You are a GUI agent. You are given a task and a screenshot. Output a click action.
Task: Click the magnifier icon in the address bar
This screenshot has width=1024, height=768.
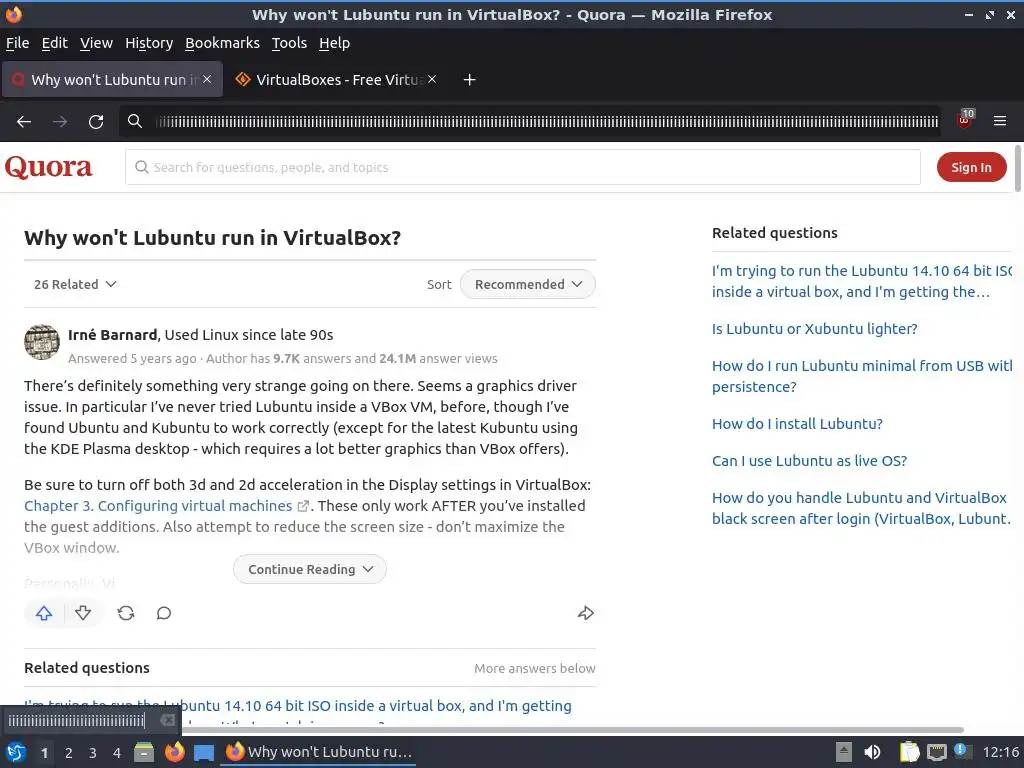point(135,121)
